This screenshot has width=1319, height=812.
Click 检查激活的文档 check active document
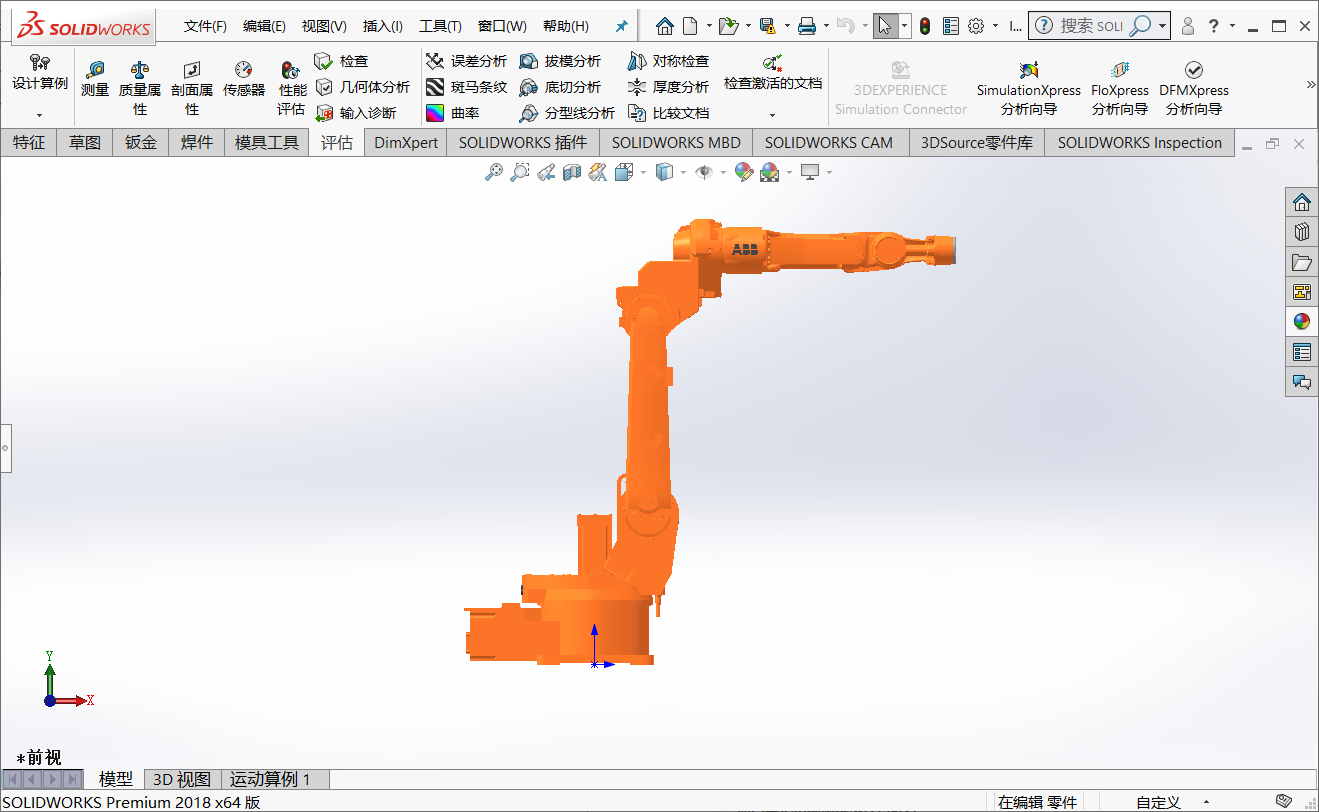pyautogui.click(x=773, y=73)
